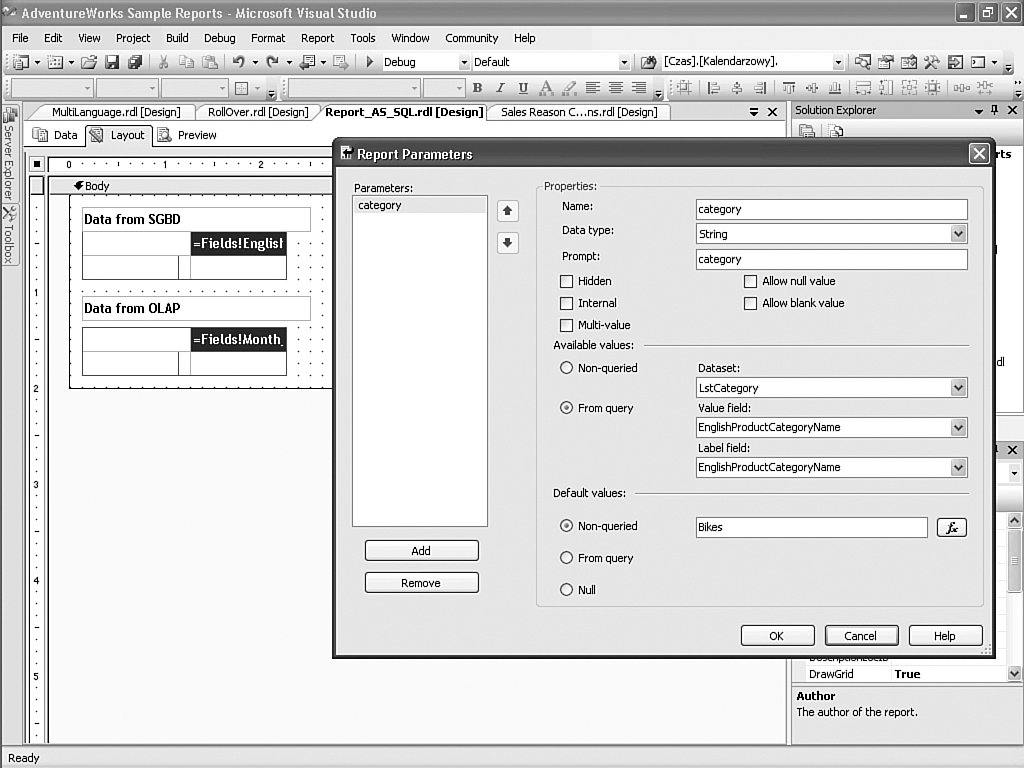Open the Undo history dropdown arrow
The width and height of the screenshot is (1024, 768).
click(255, 63)
